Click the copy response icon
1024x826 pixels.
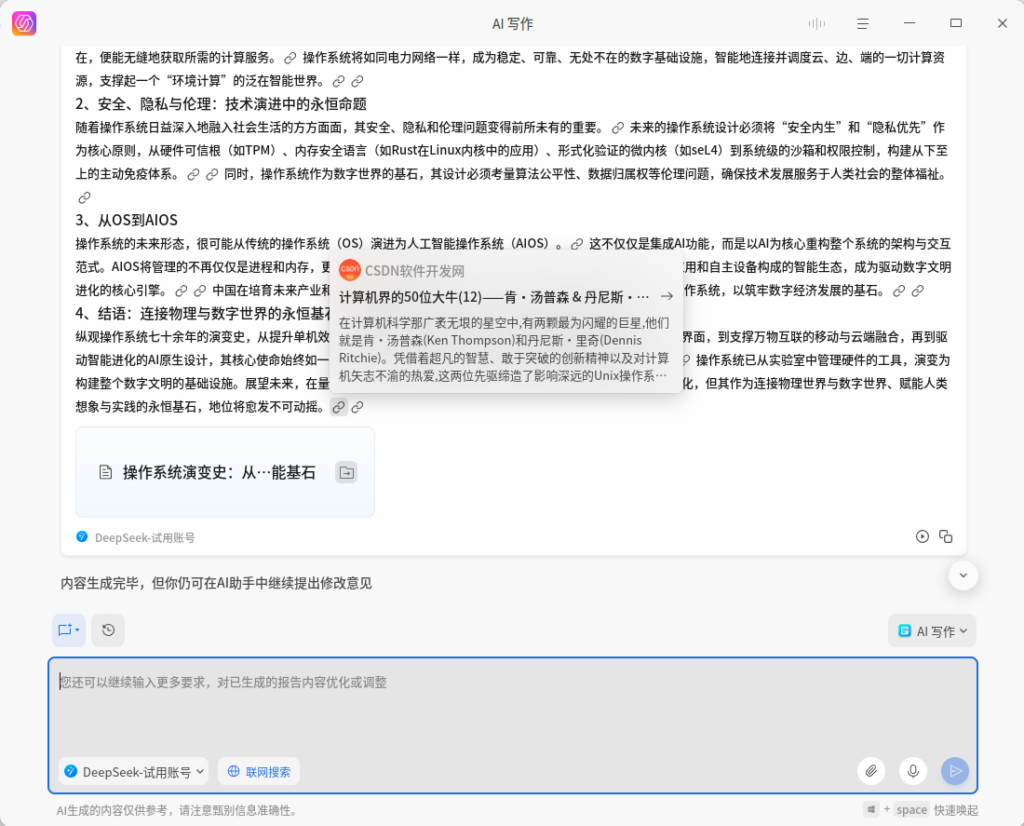pyautogui.click(x=946, y=537)
